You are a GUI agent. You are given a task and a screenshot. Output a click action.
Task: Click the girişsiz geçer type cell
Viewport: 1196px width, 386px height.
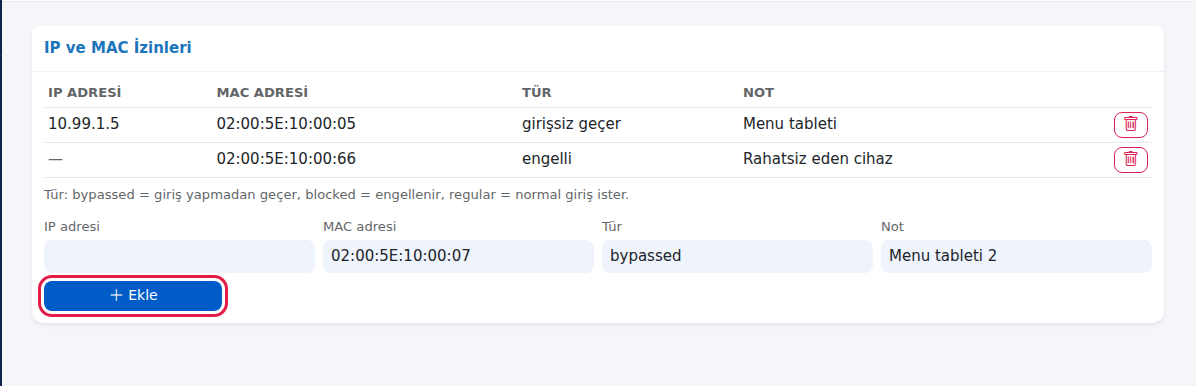click(x=571, y=124)
